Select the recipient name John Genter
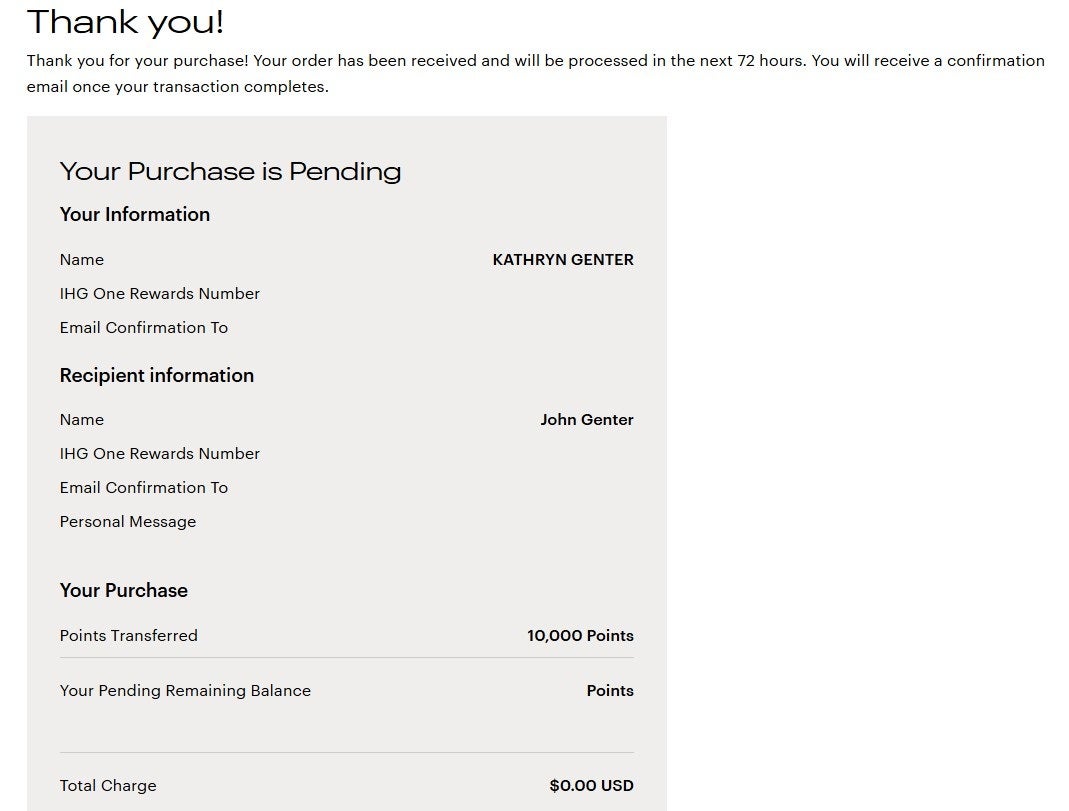 coord(587,420)
